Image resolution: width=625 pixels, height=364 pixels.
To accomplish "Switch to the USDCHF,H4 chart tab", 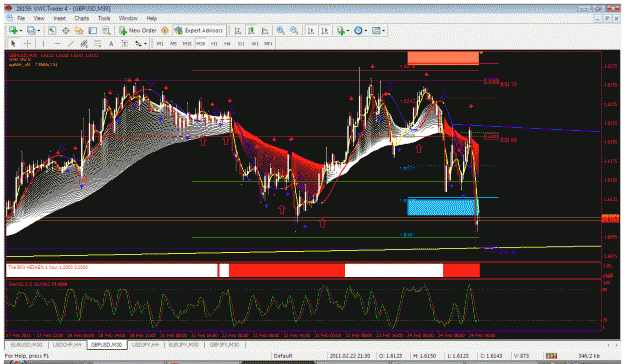I will pyautogui.click(x=67, y=345).
